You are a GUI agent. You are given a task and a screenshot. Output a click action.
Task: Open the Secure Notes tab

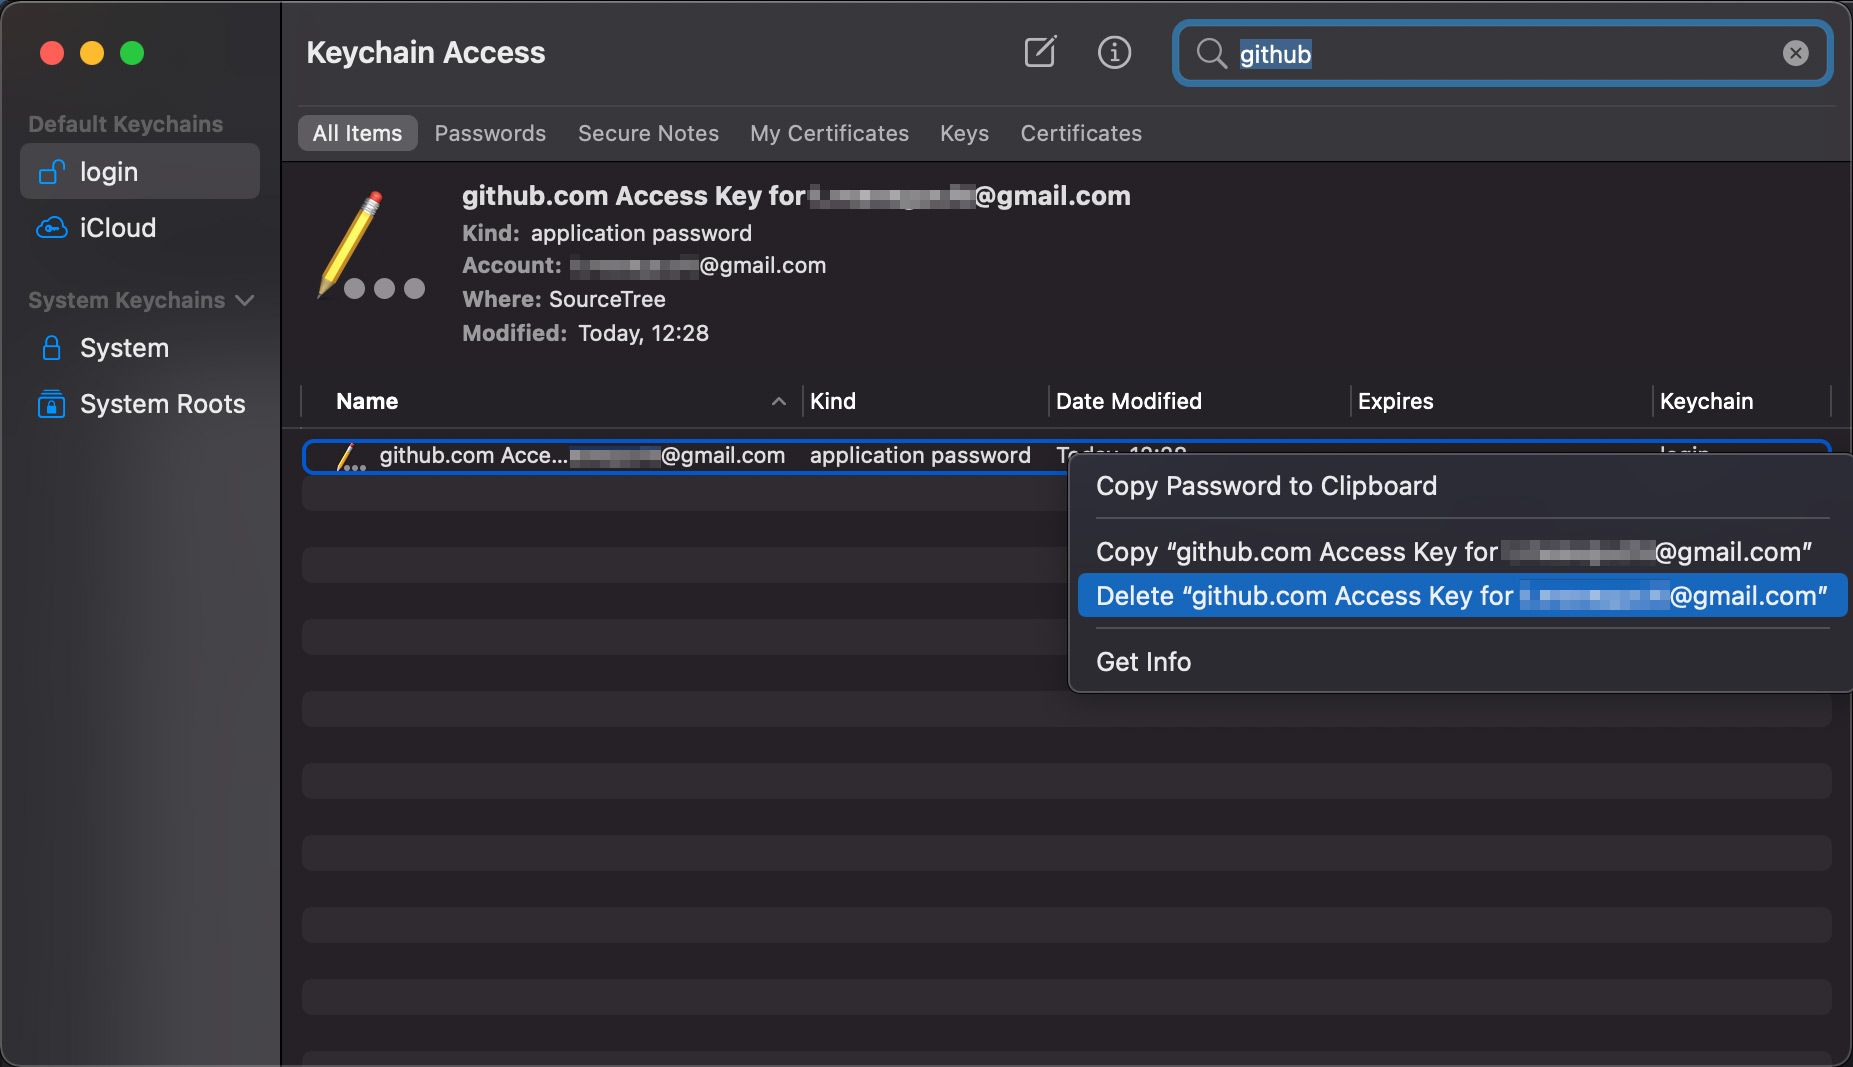(648, 133)
